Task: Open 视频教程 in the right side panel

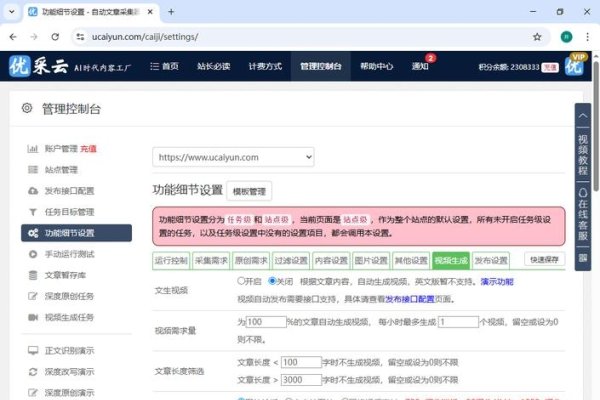Action: click(x=582, y=154)
